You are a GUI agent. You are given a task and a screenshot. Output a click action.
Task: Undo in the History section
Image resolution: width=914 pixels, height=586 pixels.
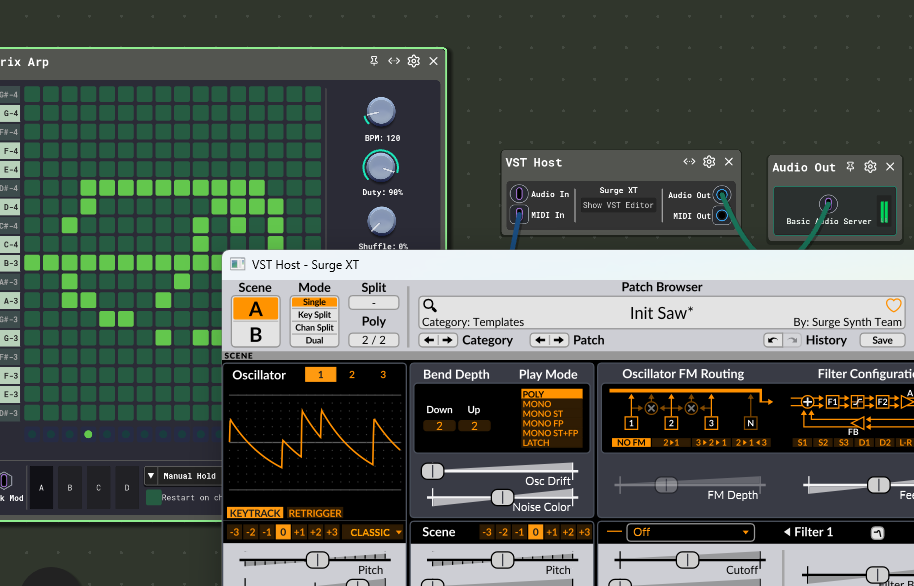773,340
